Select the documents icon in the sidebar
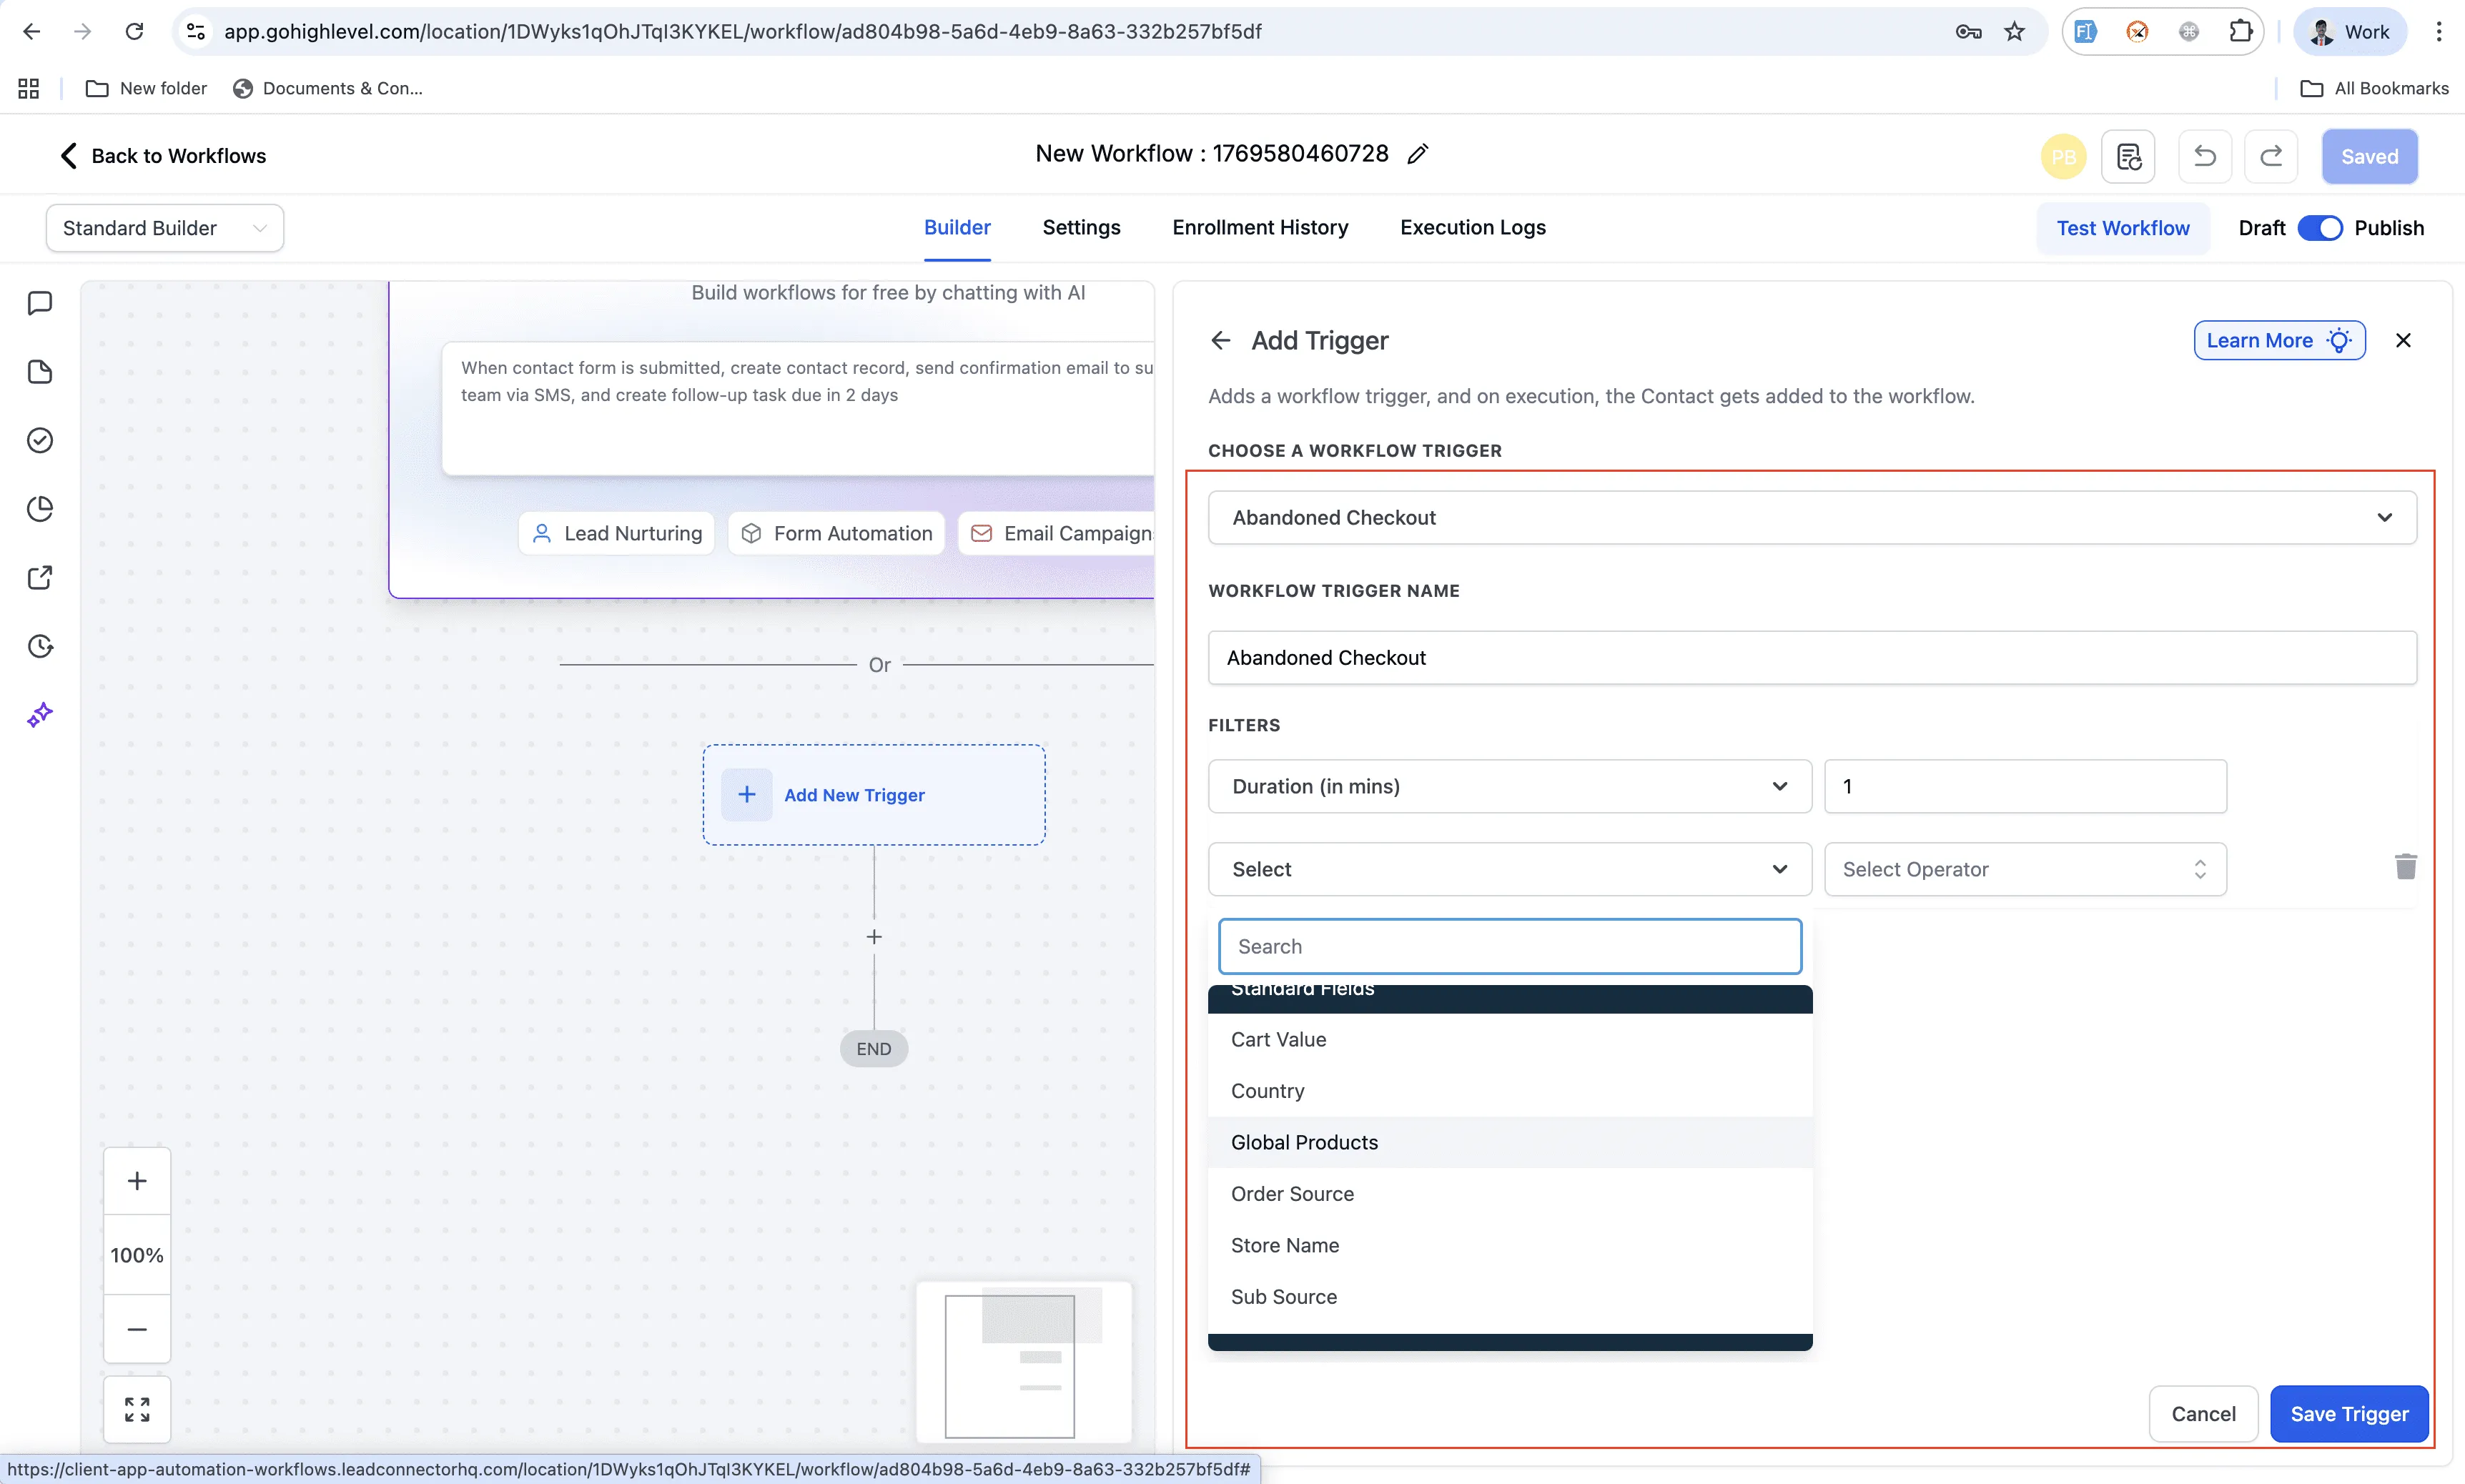This screenshot has height=1484, width=2465. tap(40, 371)
